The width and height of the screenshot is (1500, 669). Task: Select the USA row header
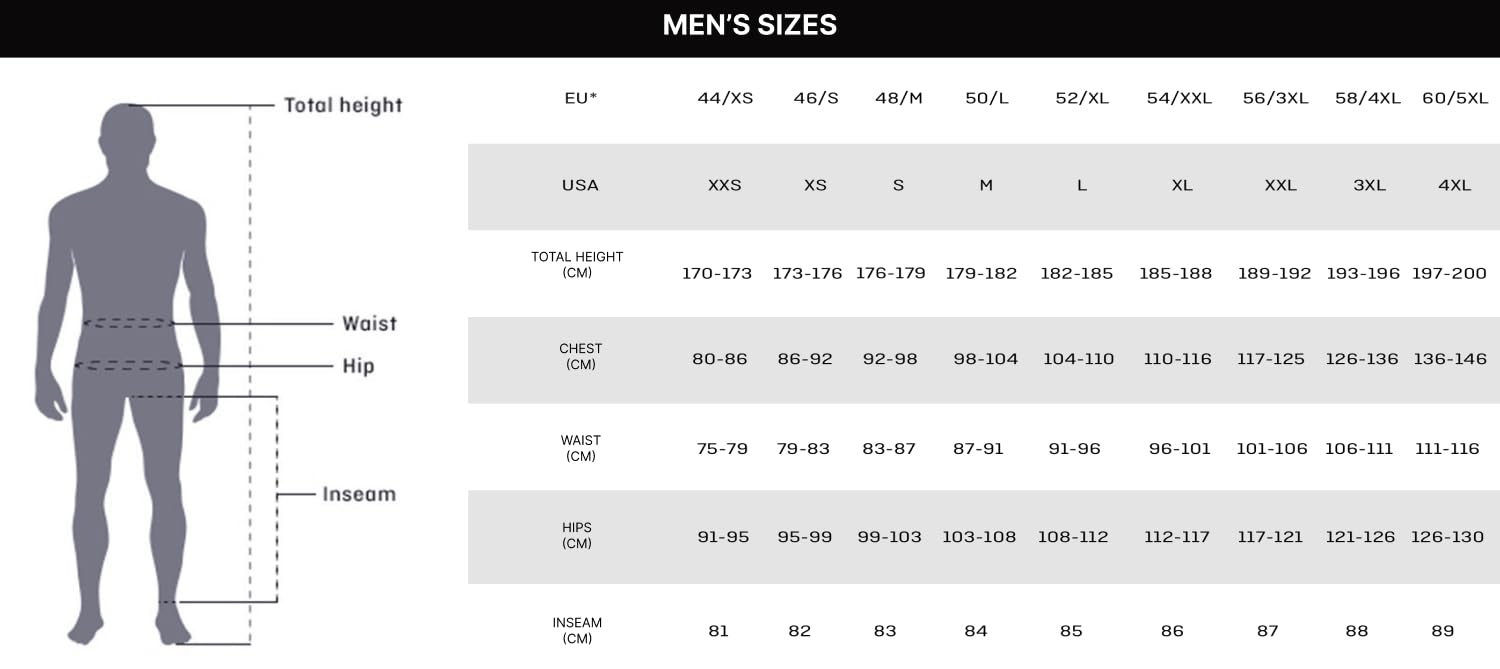click(580, 185)
